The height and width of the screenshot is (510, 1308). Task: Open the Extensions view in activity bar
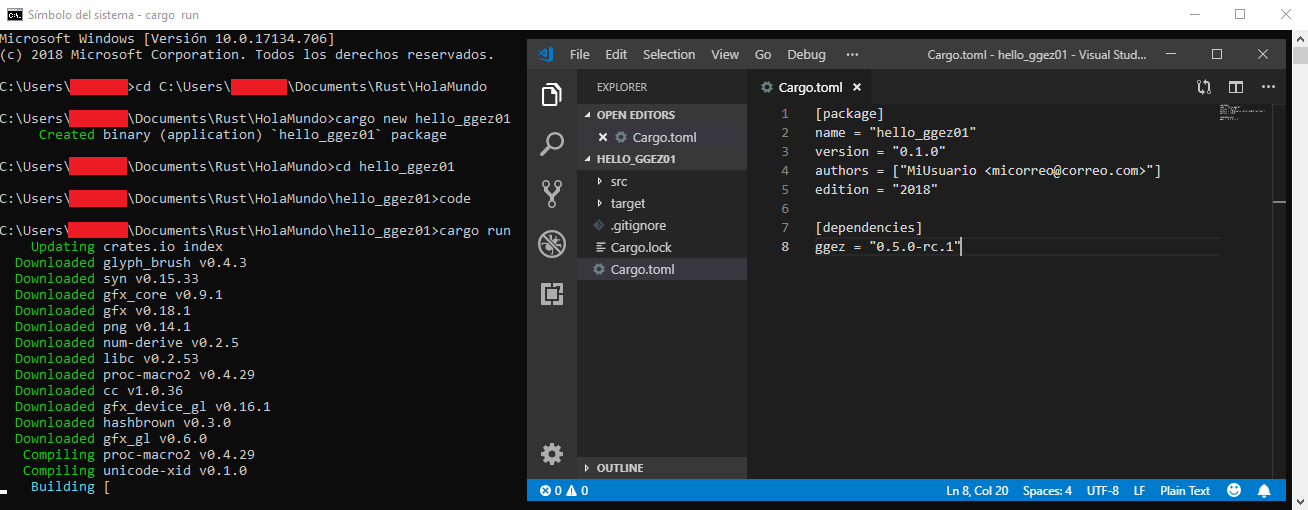pyautogui.click(x=551, y=293)
